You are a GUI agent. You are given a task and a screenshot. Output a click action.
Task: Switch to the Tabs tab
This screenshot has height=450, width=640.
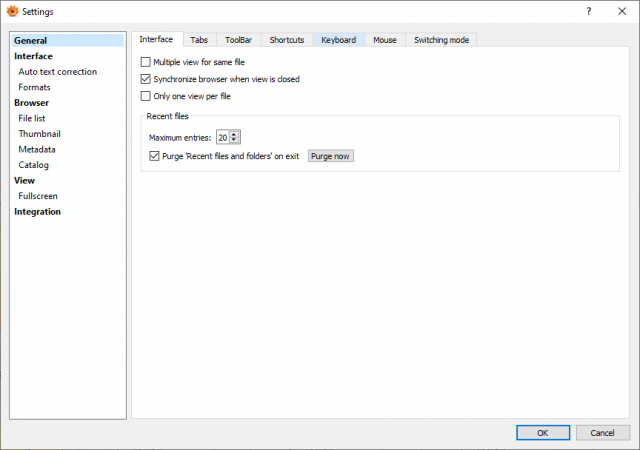point(199,40)
